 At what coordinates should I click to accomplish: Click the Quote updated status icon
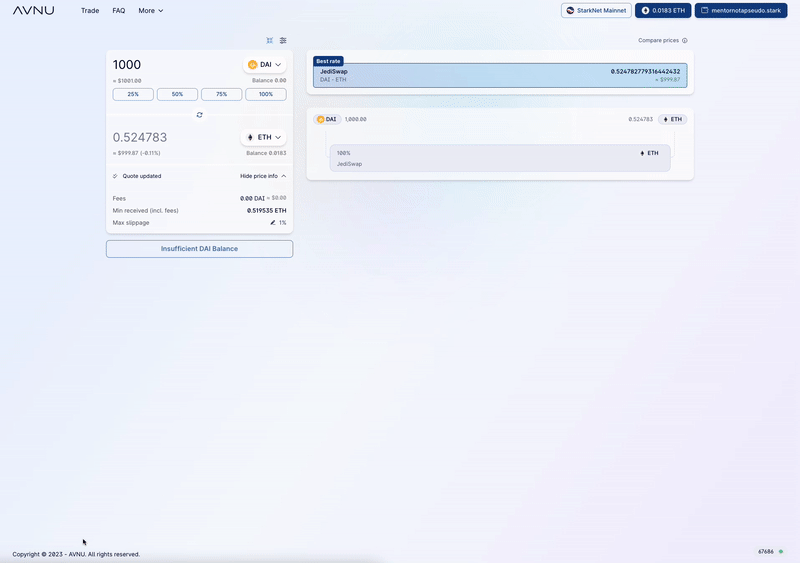click(115, 176)
